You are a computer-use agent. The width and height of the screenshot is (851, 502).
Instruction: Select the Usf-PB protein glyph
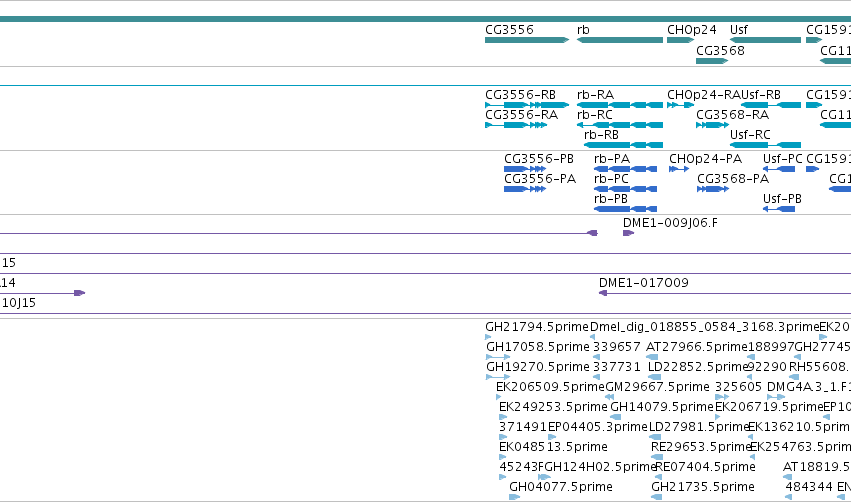coord(779,209)
